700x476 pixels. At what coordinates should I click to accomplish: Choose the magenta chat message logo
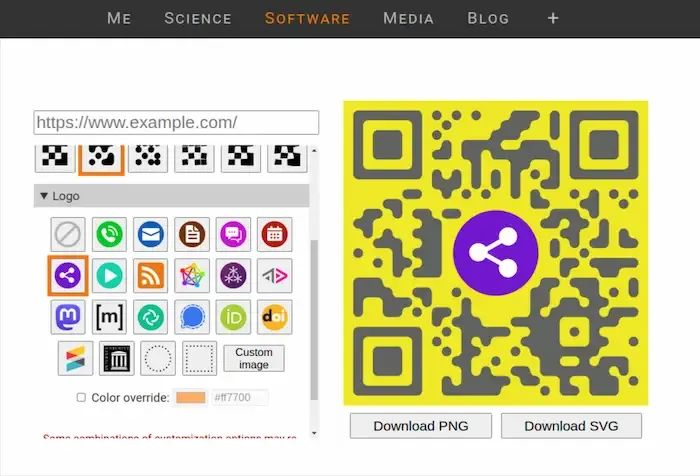pyautogui.click(x=233, y=234)
